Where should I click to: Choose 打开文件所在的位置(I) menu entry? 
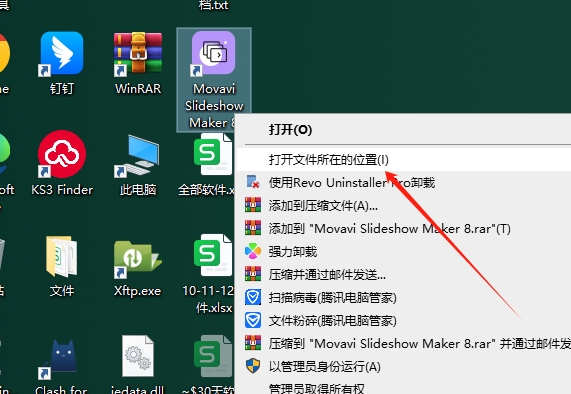click(x=404, y=160)
